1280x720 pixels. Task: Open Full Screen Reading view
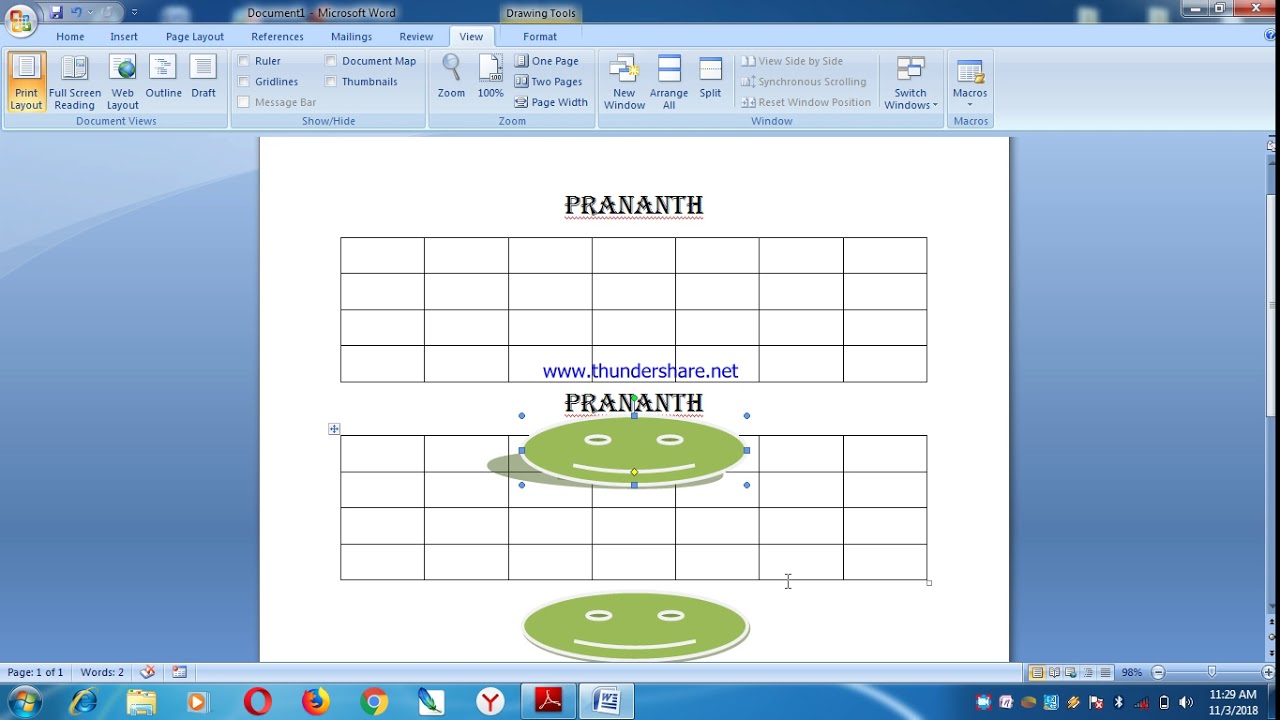[75, 82]
